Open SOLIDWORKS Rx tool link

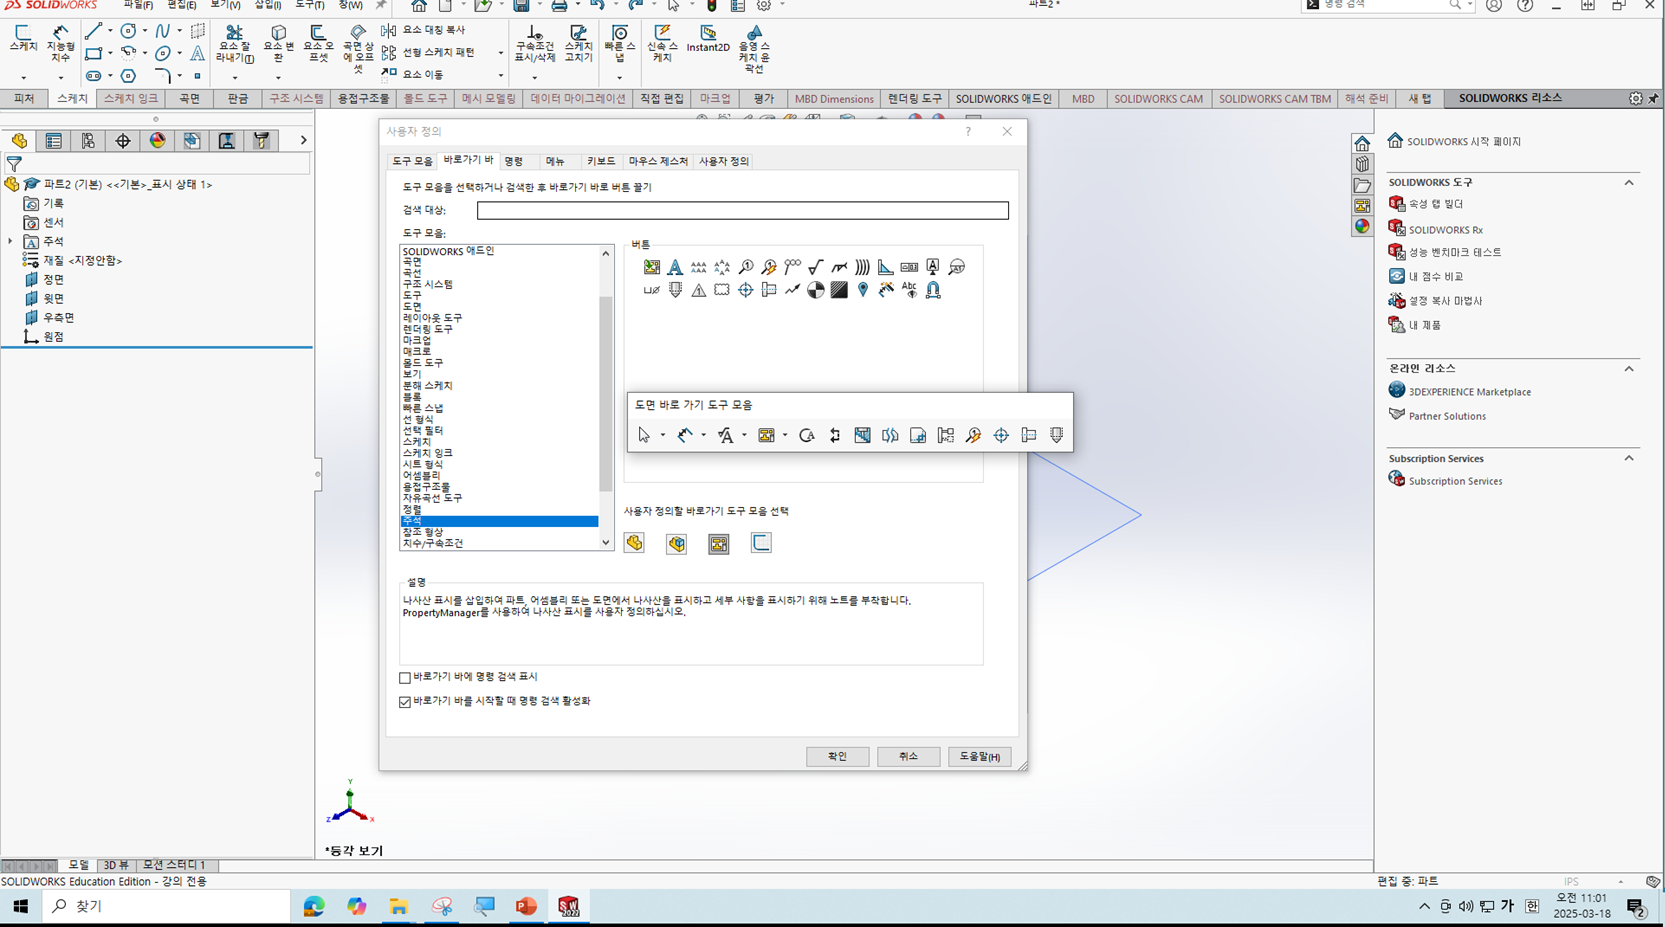(1445, 230)
